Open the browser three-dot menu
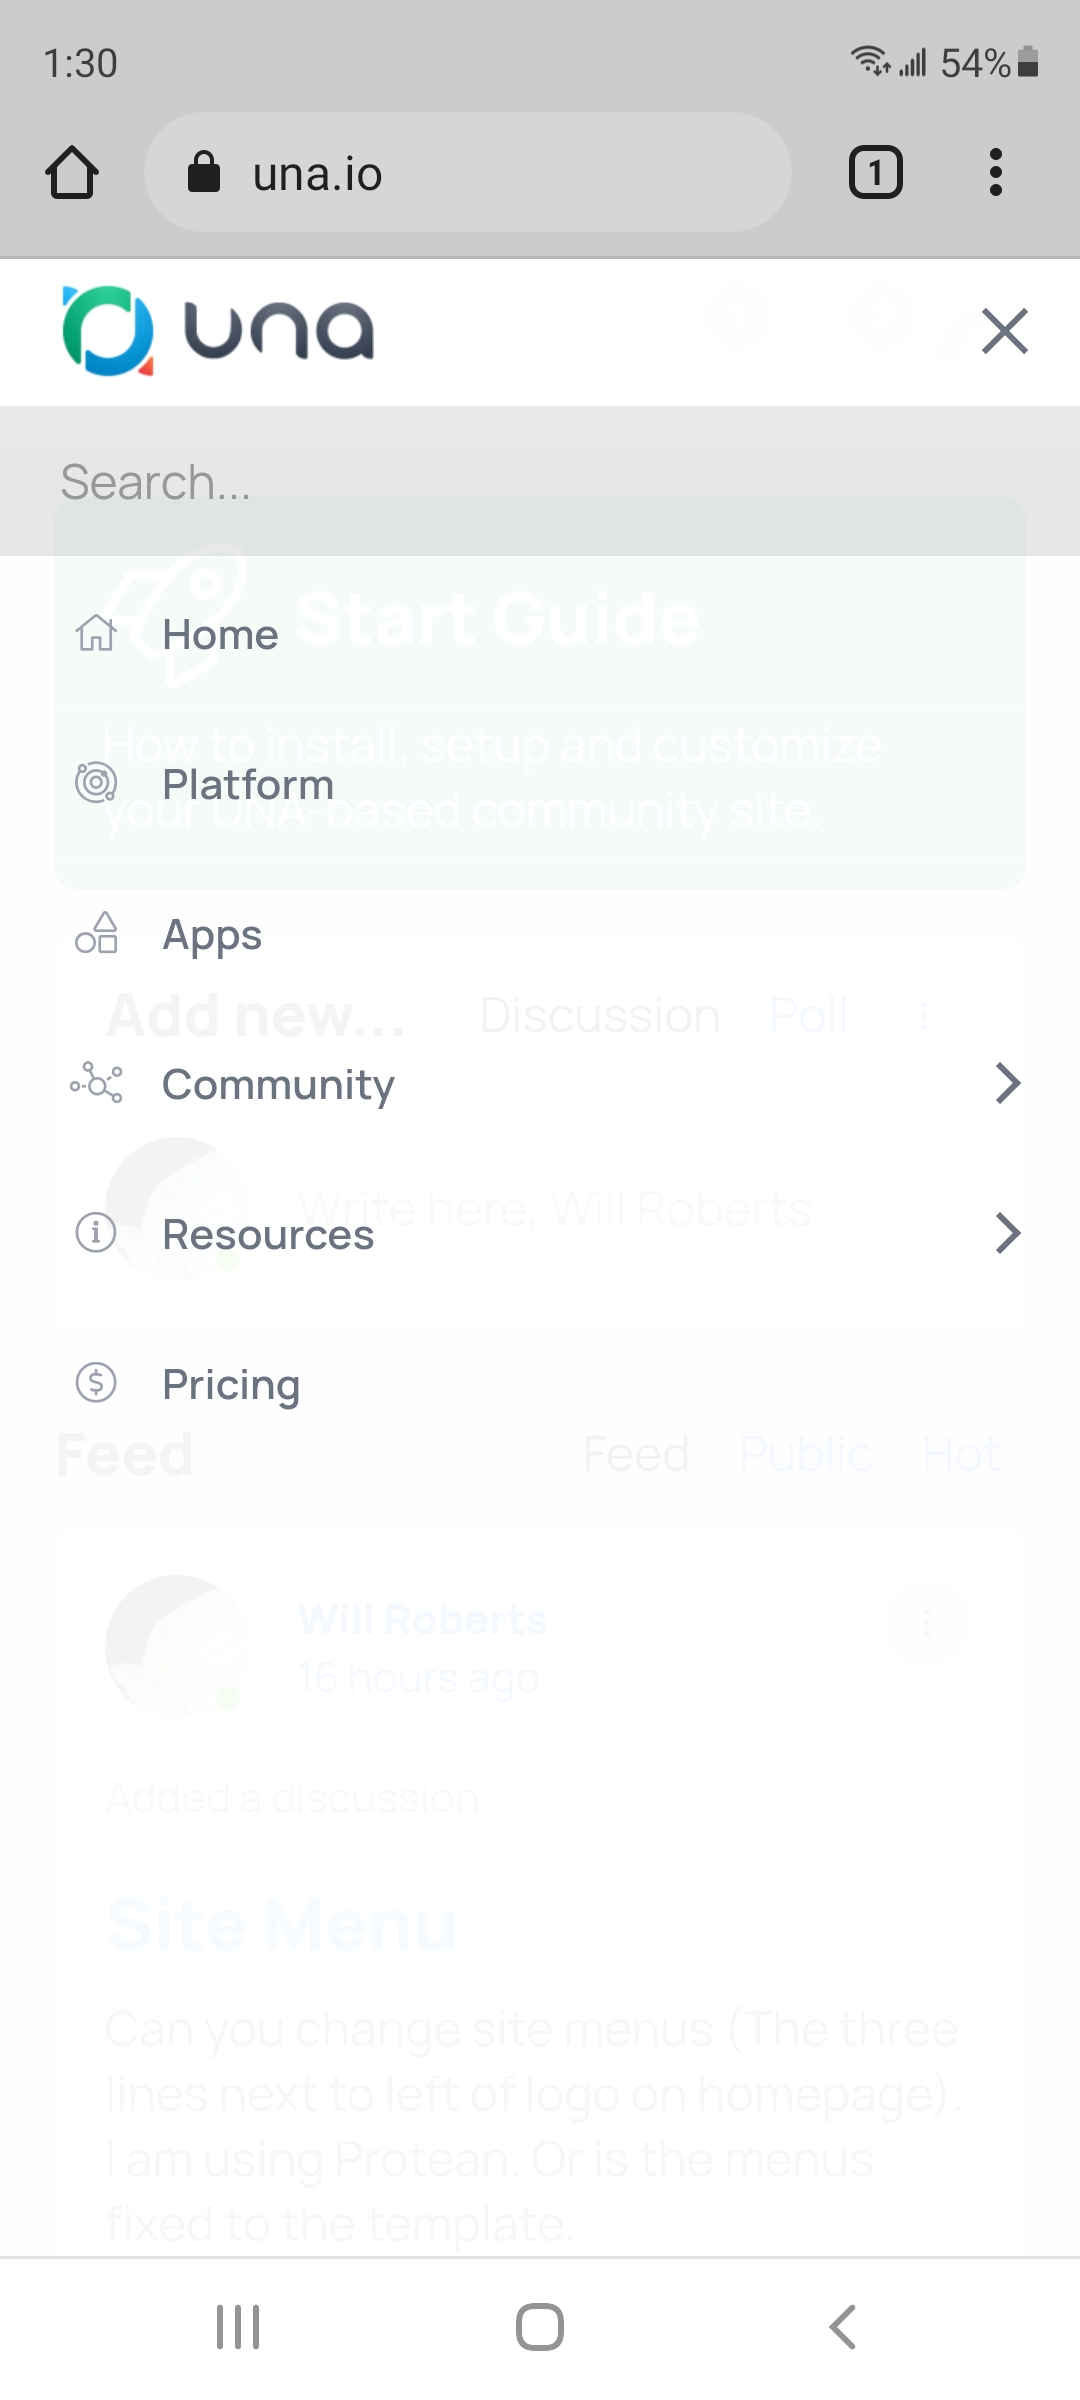The width and height of the screenshot is (1080, 2400). tap(995, 173)
